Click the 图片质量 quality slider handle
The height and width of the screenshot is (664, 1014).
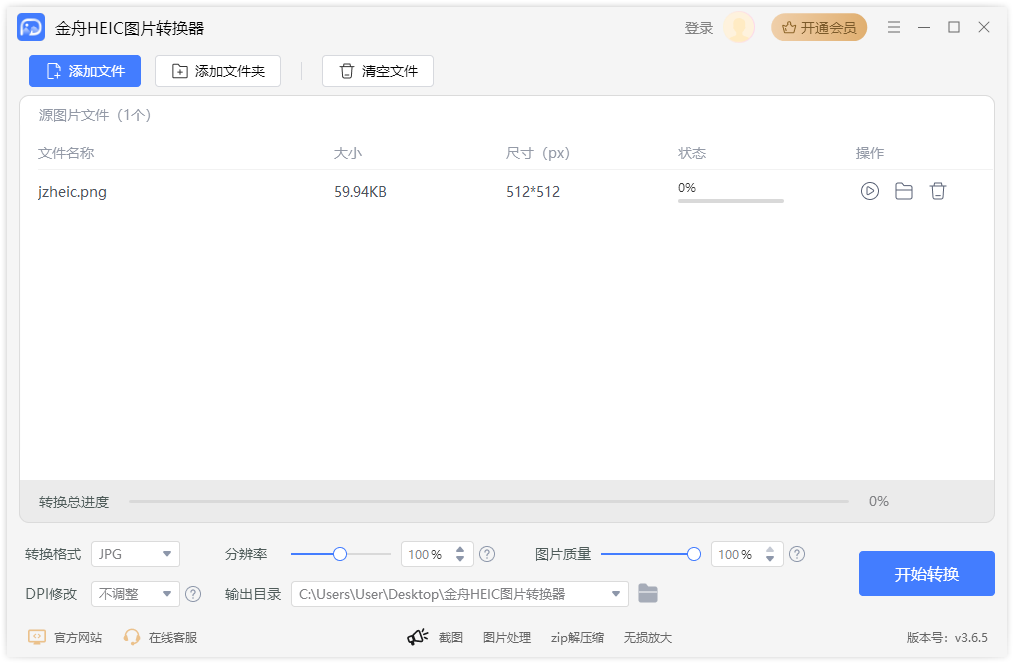pos(696,553)
